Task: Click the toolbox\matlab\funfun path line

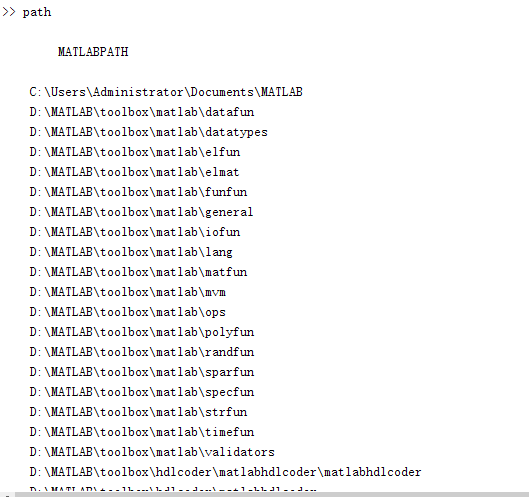Action: pyautogui.click(x=138, y=192)
